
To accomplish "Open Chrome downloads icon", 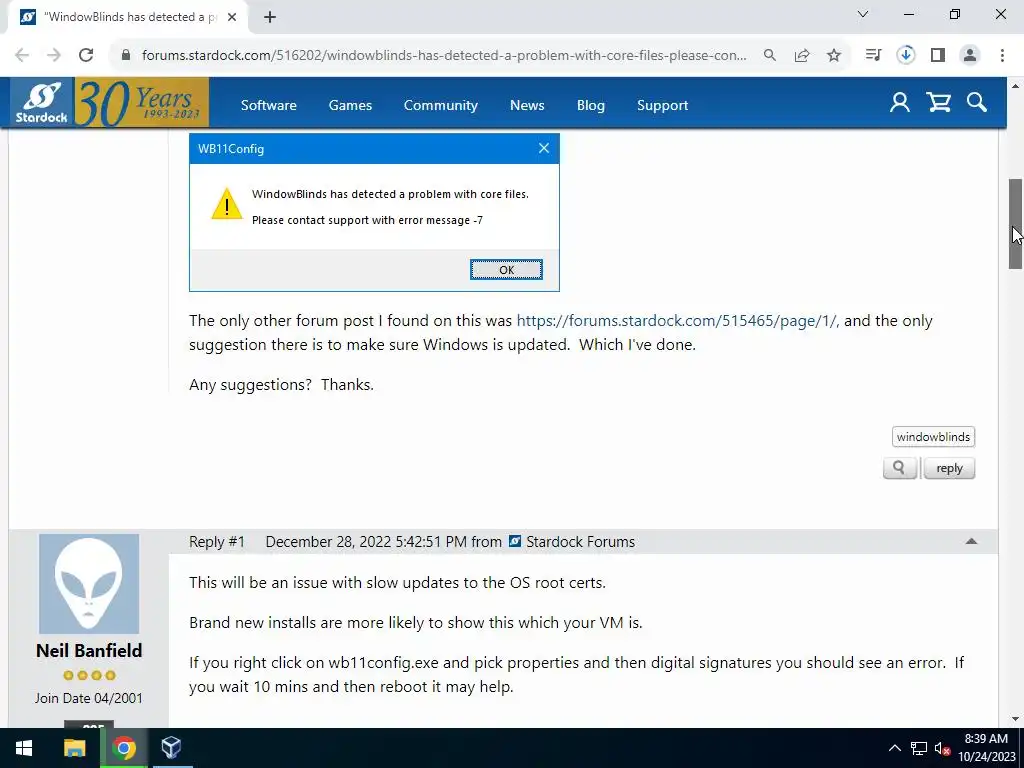I will (x=906, y=56).
